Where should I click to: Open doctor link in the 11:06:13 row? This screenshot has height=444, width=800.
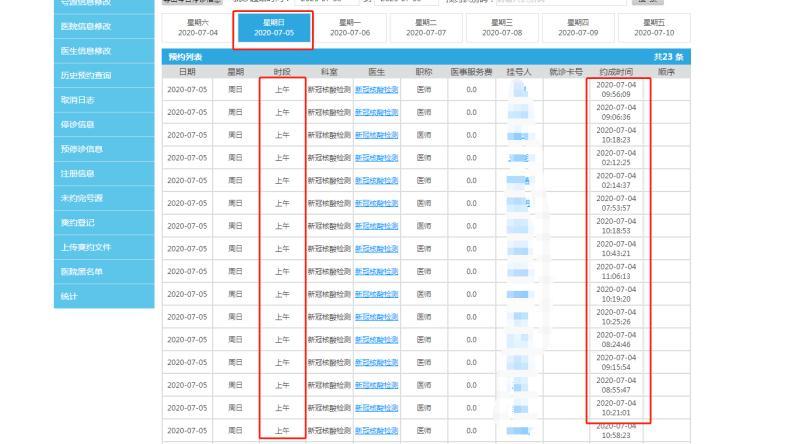coord(377,272)
